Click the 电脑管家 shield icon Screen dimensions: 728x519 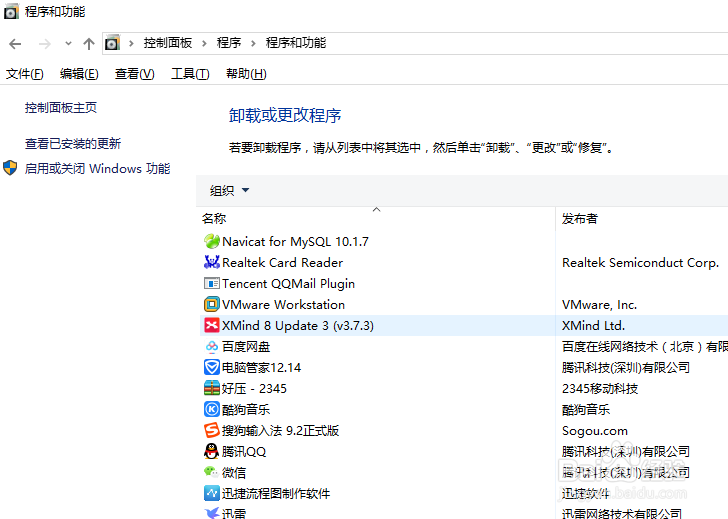[212, 367]
